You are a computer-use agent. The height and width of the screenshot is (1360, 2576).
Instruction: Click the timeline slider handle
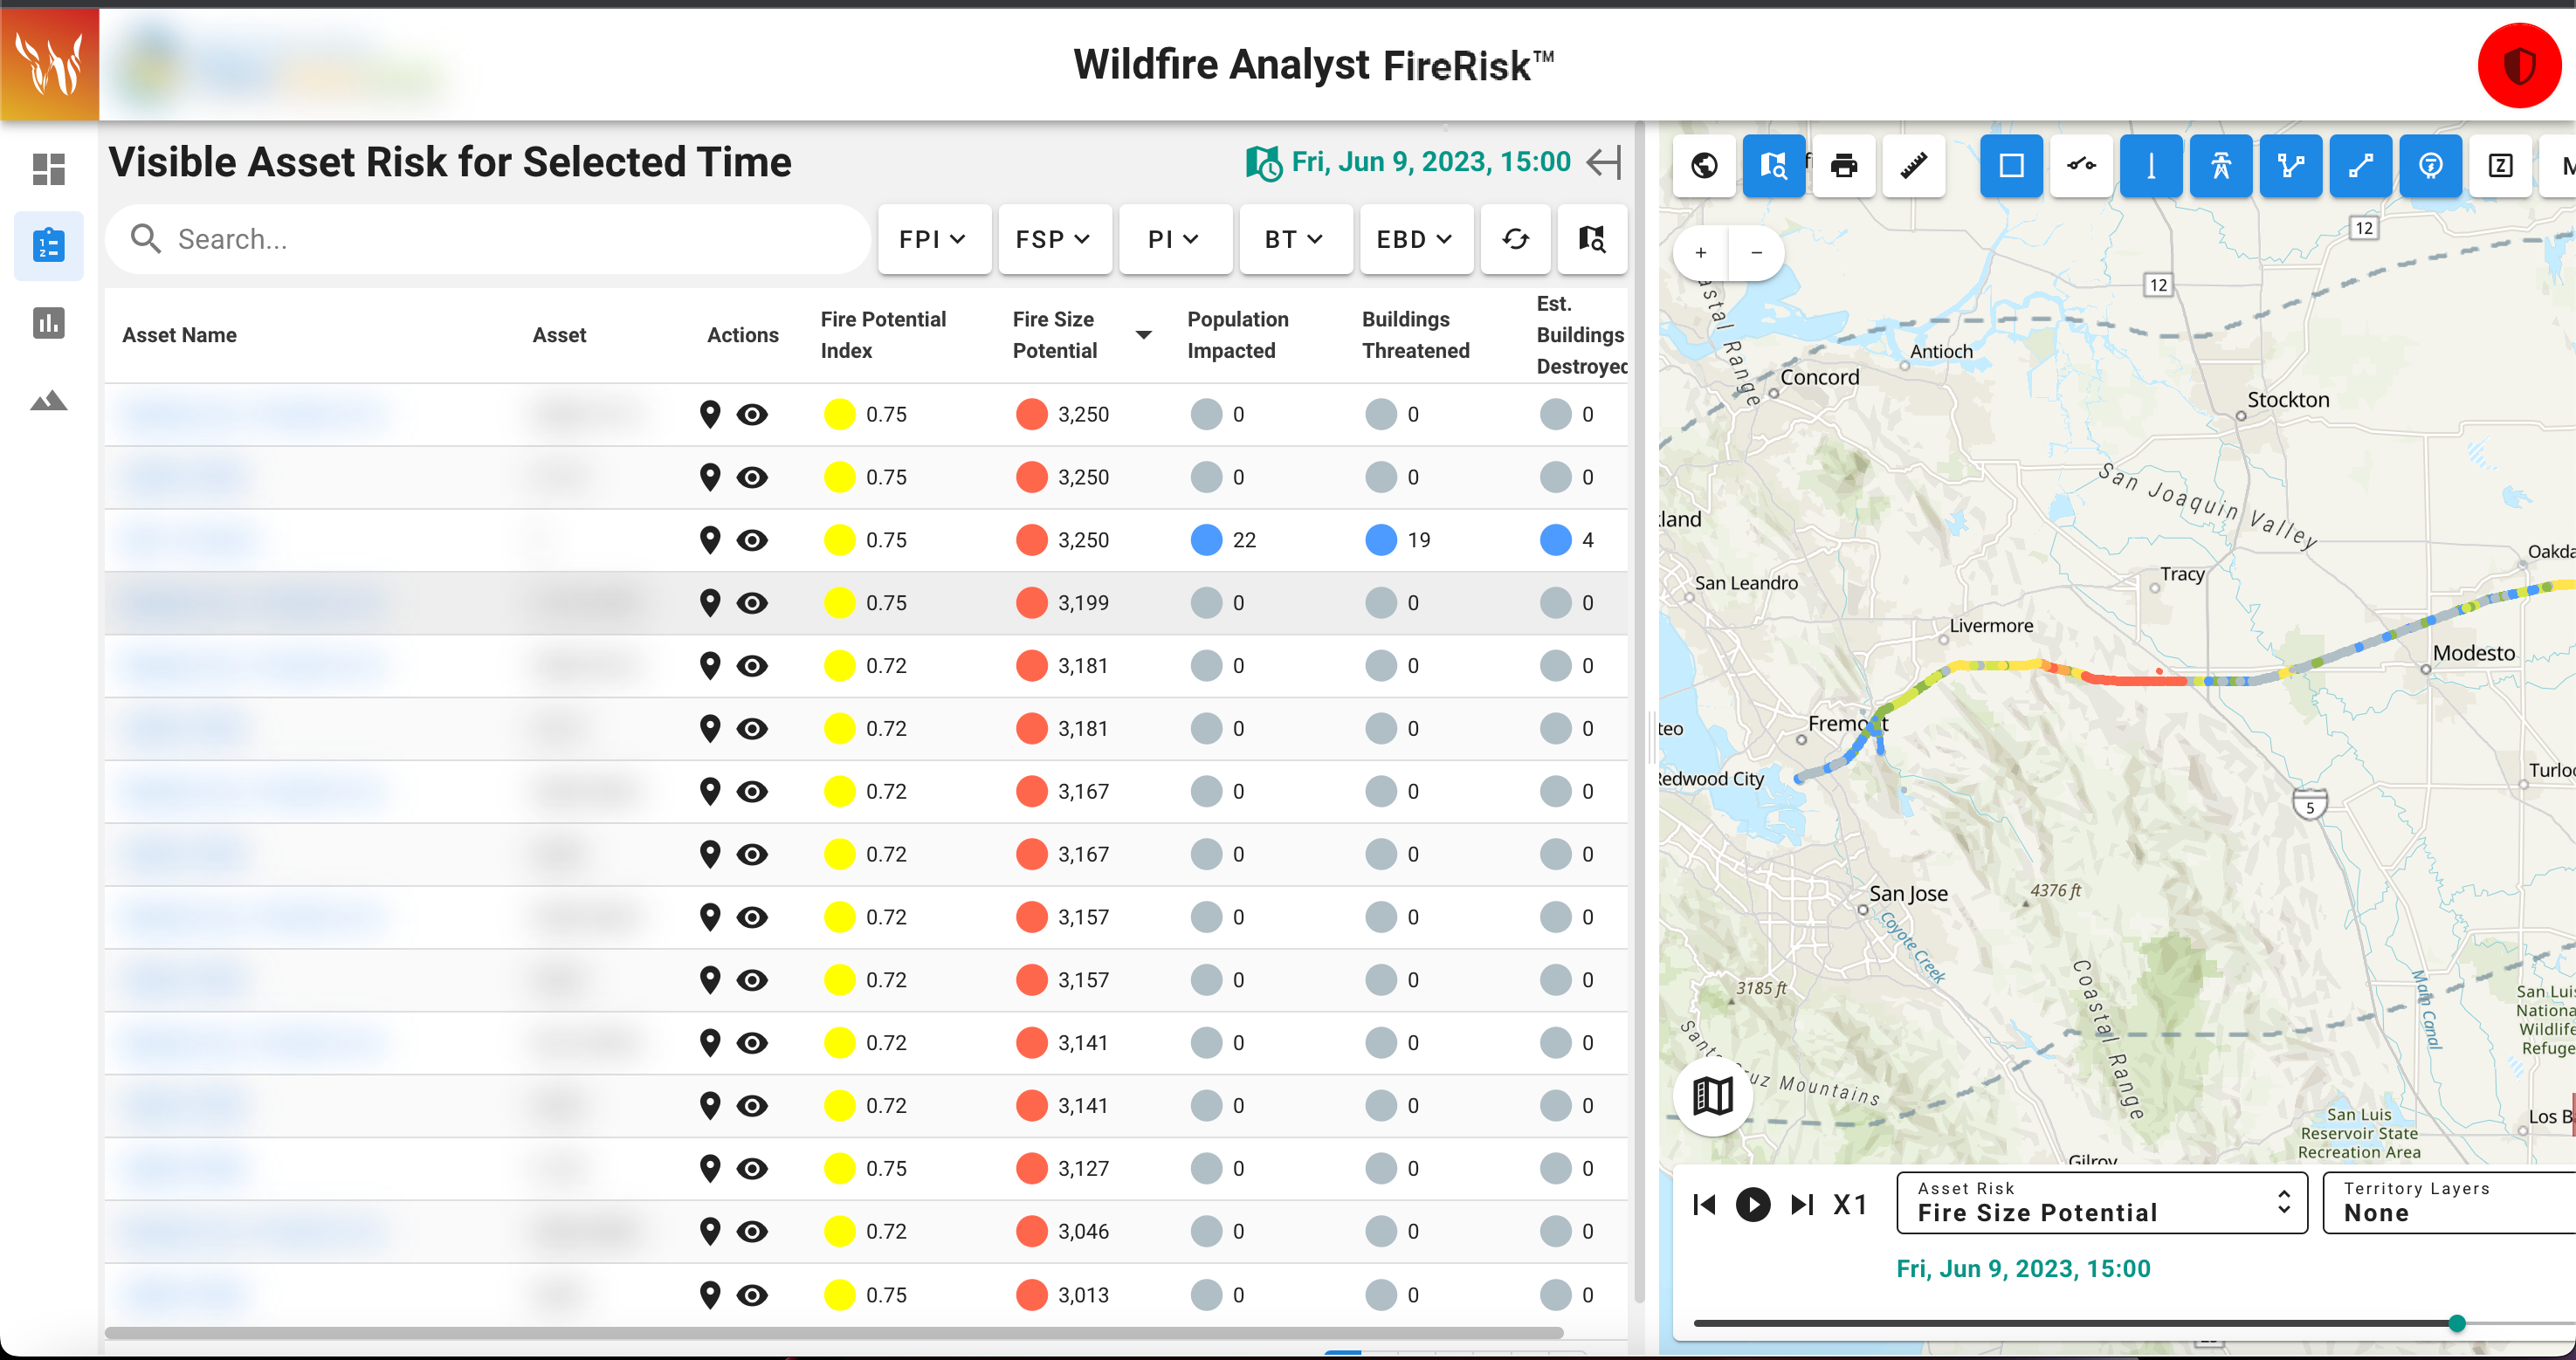tap(2456, 1323)
